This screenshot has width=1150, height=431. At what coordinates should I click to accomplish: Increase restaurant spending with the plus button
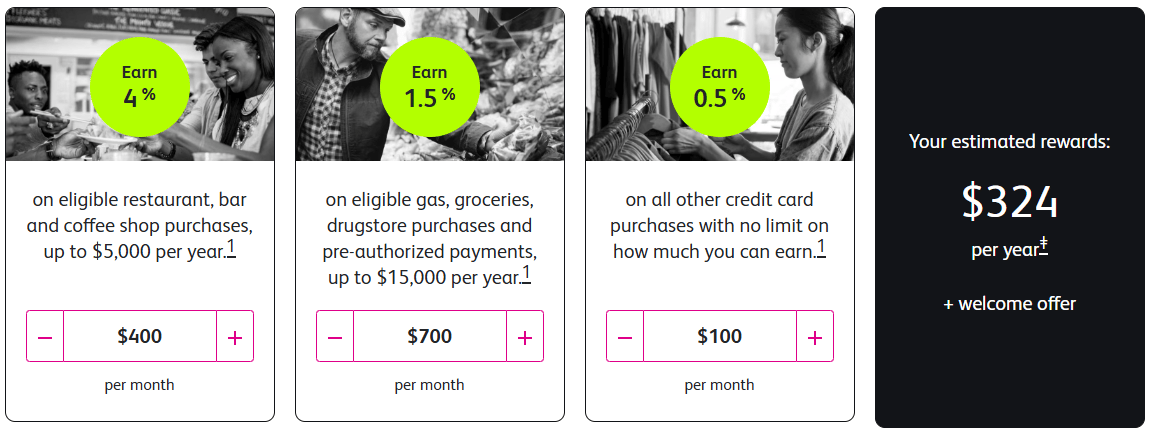coord(235,336)
